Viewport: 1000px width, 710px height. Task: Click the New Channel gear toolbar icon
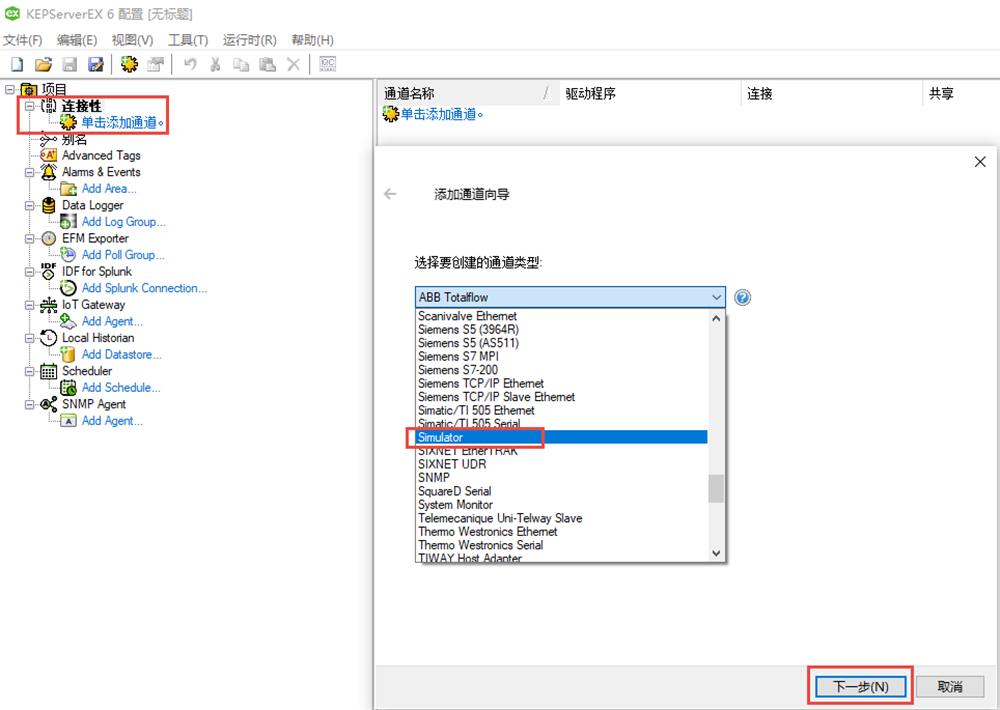pyautogui.click(x=129, y=64)
